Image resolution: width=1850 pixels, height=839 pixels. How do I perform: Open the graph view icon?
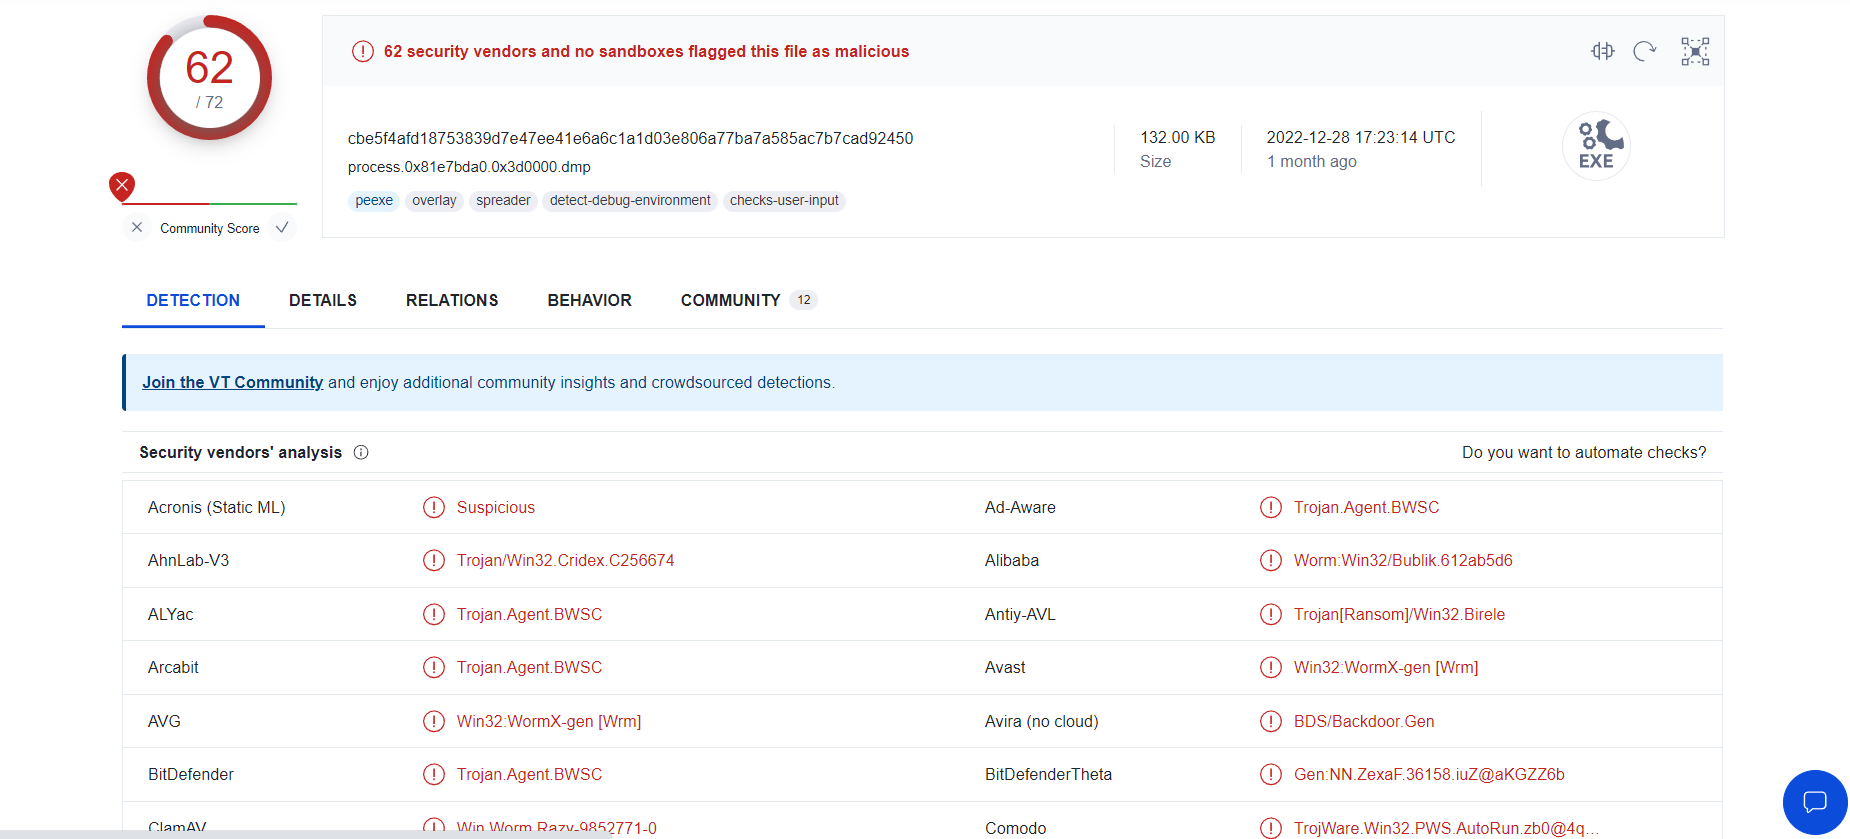click(x=1695, y=51)
